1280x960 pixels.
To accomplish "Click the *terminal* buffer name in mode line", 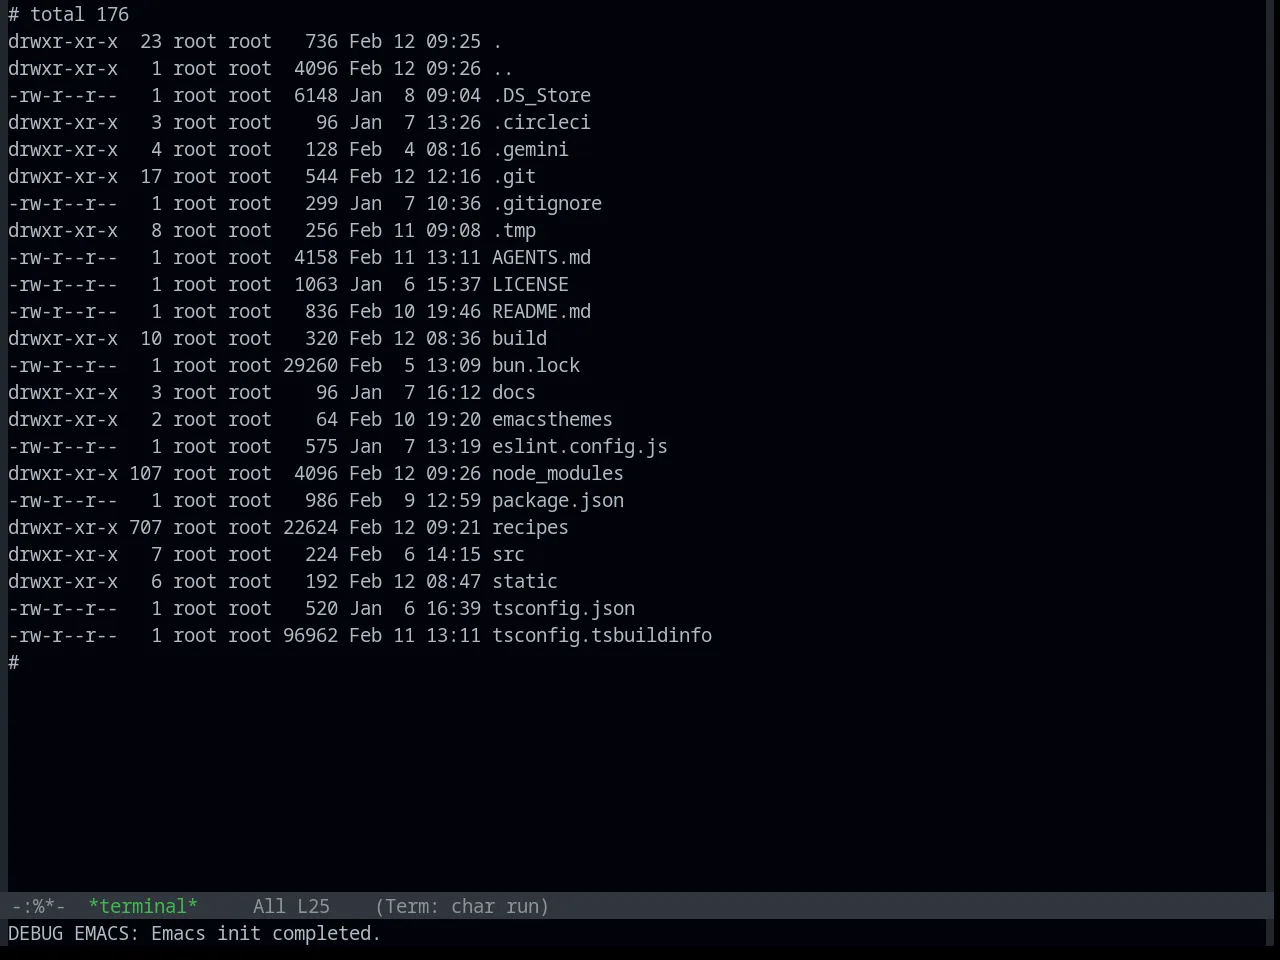I will (x=143, y=906).
